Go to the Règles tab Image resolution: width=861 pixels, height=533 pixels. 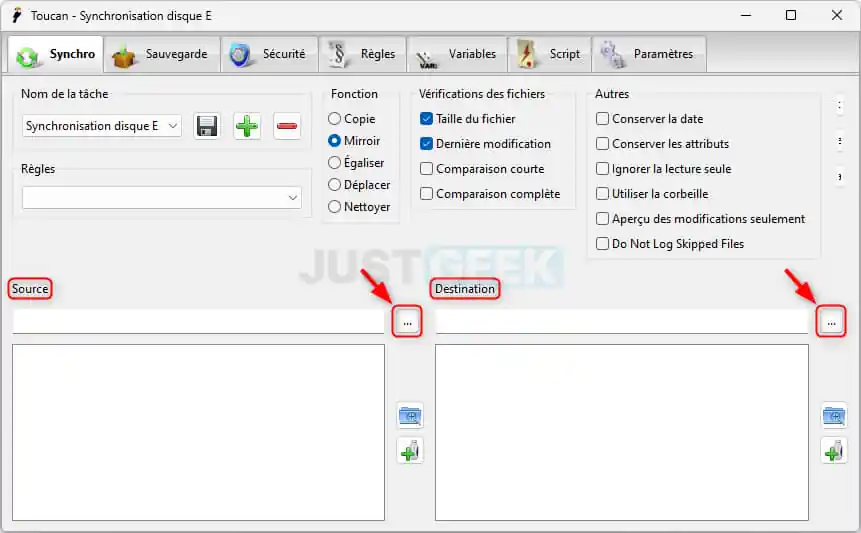click(x=362, y=54)
